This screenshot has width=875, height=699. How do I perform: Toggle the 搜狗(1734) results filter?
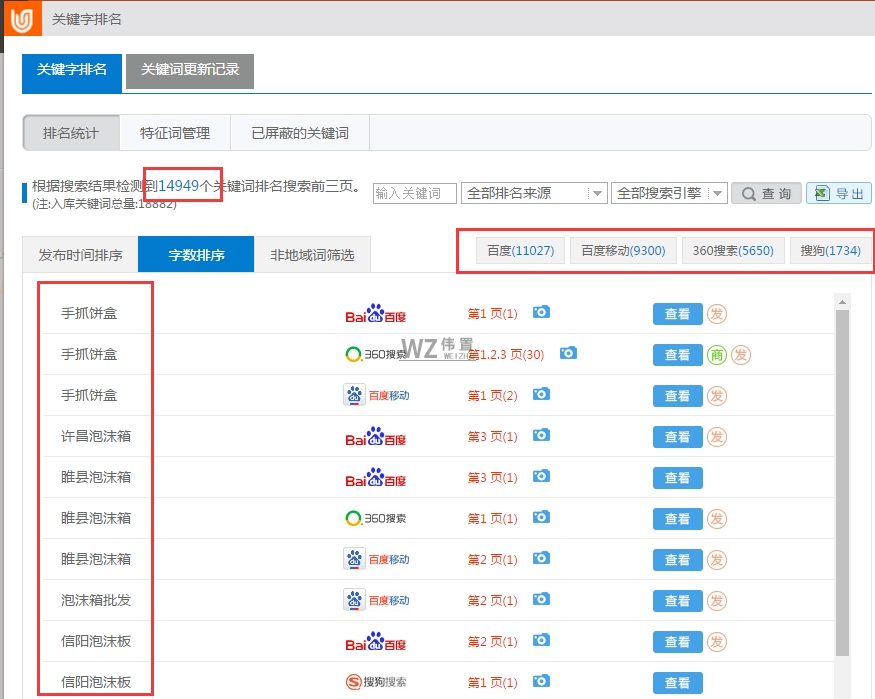tap(829, 250)
